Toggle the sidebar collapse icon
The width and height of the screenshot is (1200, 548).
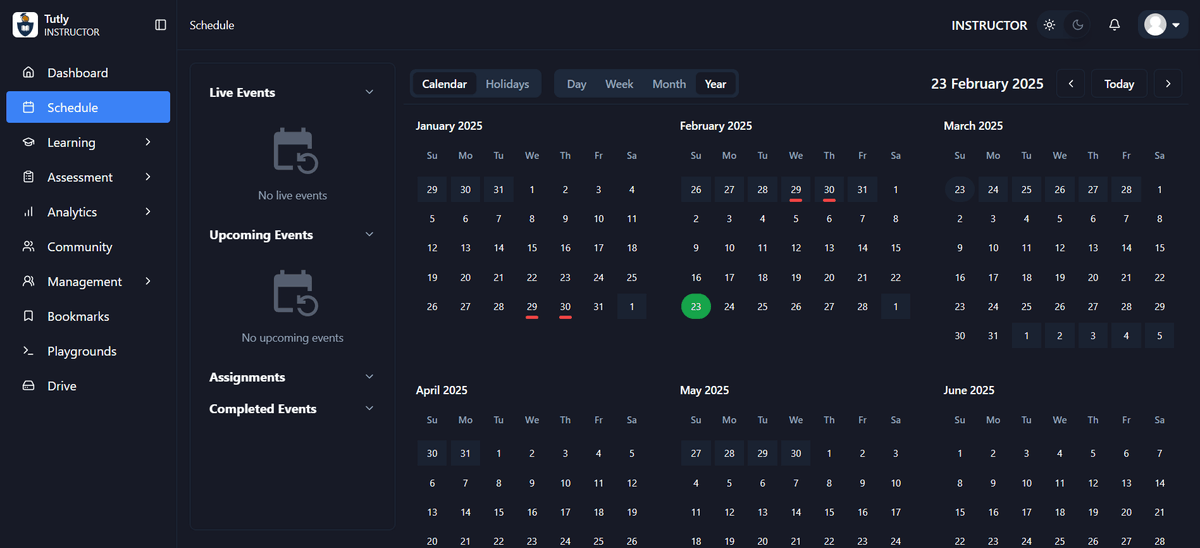click(x=161, y=25)
